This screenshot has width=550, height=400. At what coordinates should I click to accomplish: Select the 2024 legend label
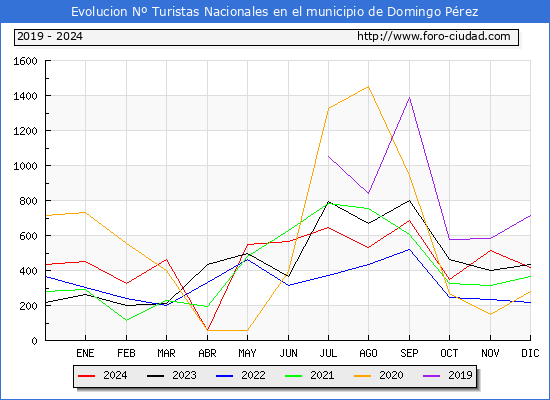coord(115,375)
